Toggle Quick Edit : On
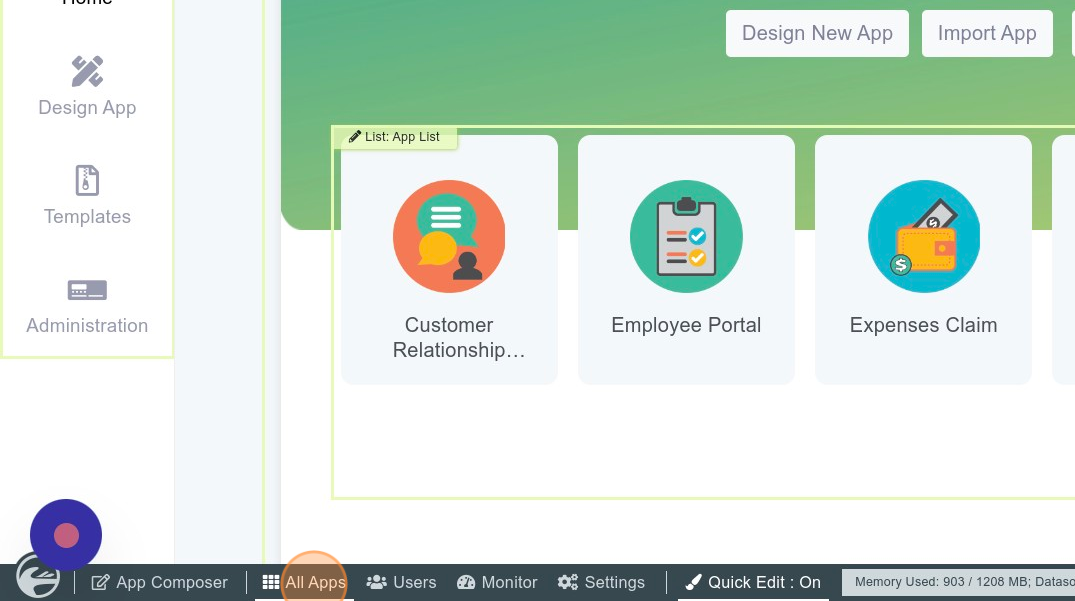The image size is (1075, 601). [753, 582]
